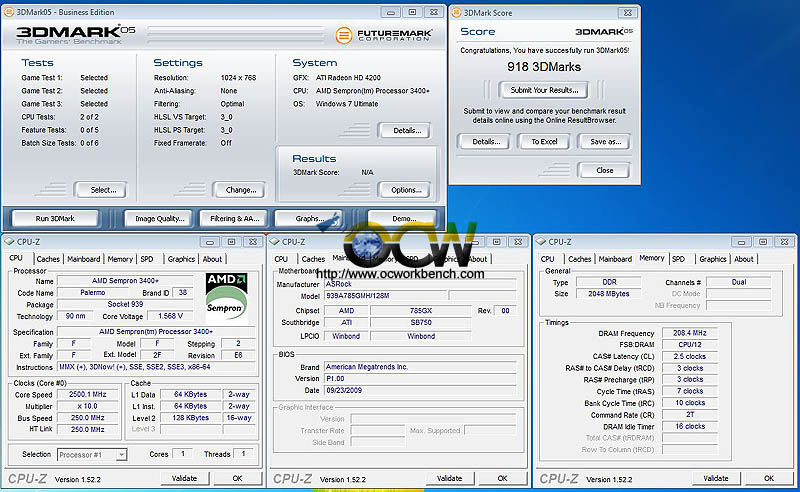Select SPD tab in right CPU-Z window
Viewport: 800px width, 492px height.
click(679, 259)
